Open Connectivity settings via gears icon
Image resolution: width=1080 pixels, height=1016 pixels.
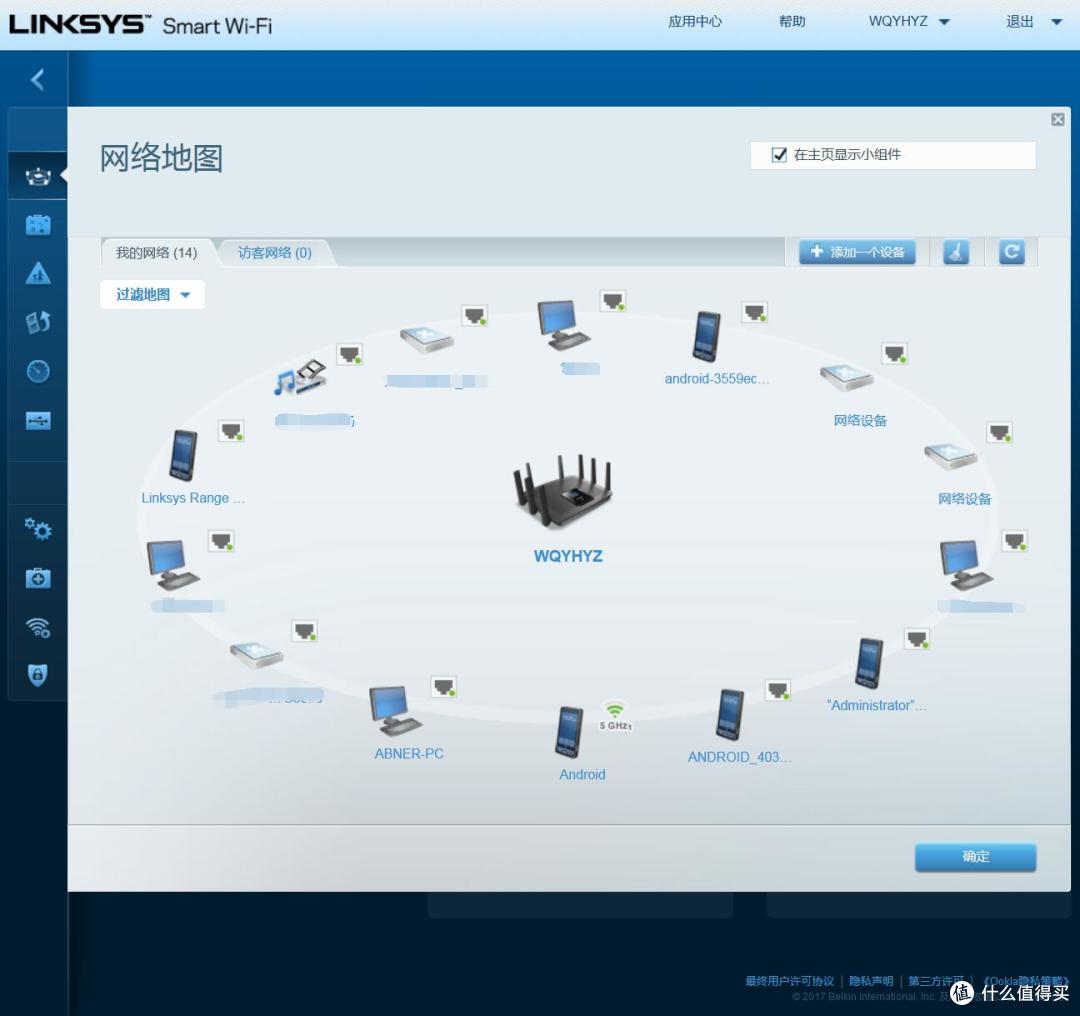37,530
